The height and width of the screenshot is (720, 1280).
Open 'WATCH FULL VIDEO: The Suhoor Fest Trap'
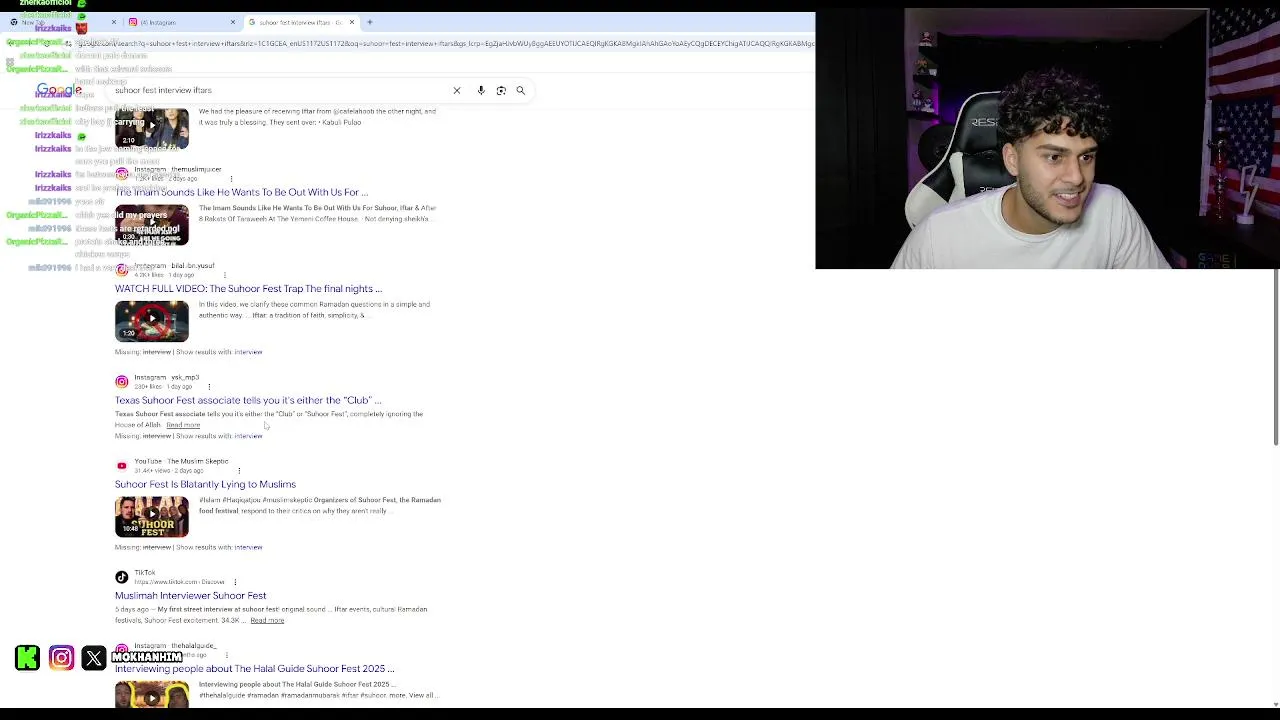click(248, 289)
